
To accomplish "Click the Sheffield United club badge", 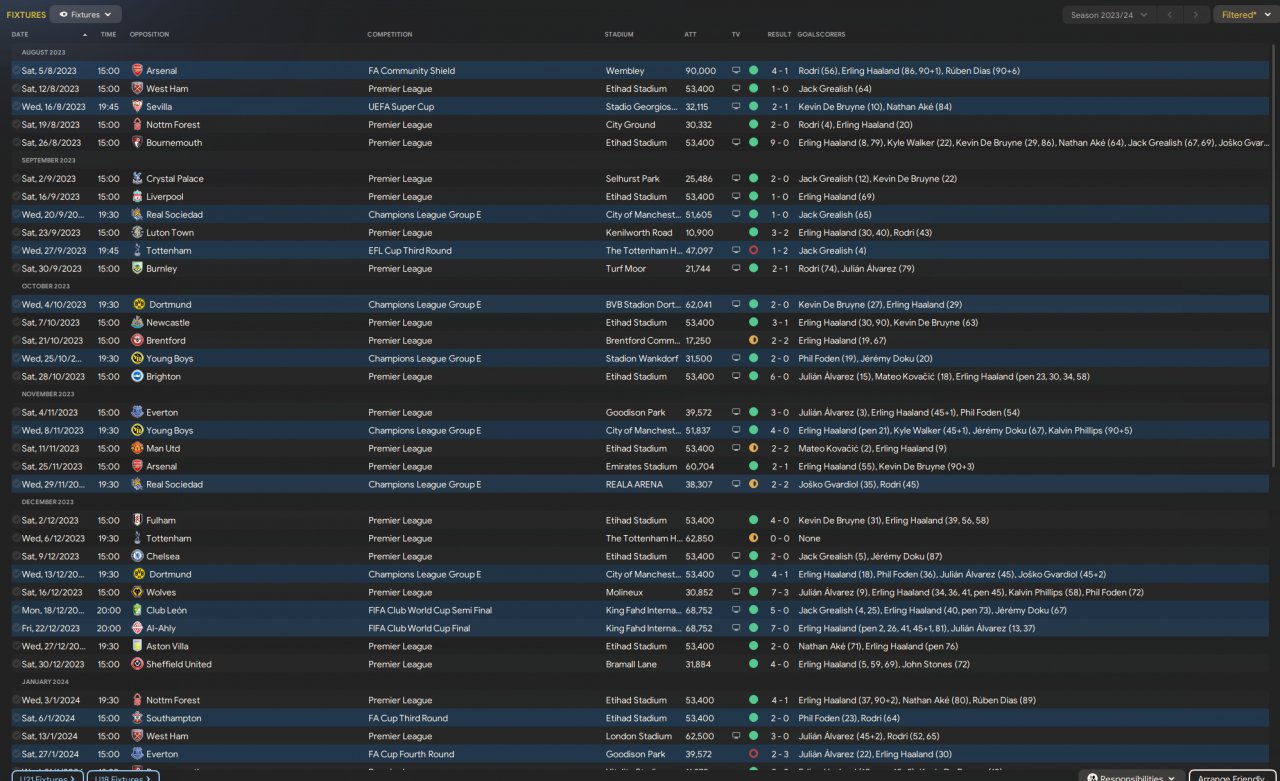I will click(x=137, y=665).
